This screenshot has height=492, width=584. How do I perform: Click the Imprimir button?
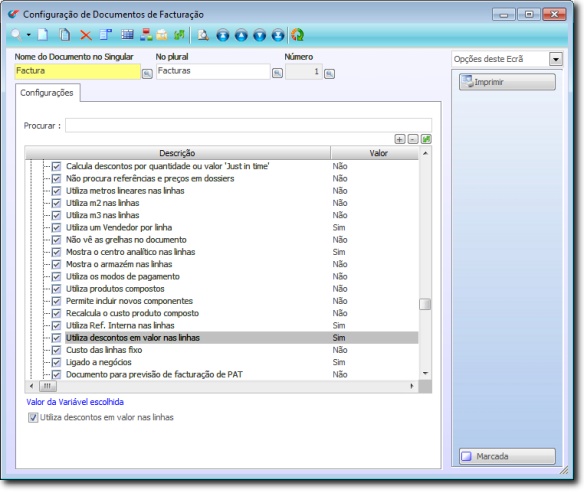click(507, 82)
